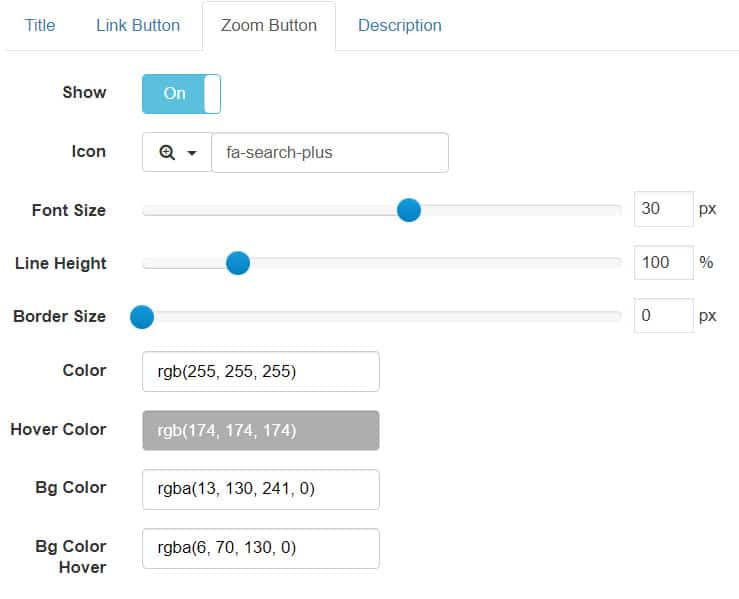Click the Show label
This screenshot has width=739, height=599.
coord(84,92)
